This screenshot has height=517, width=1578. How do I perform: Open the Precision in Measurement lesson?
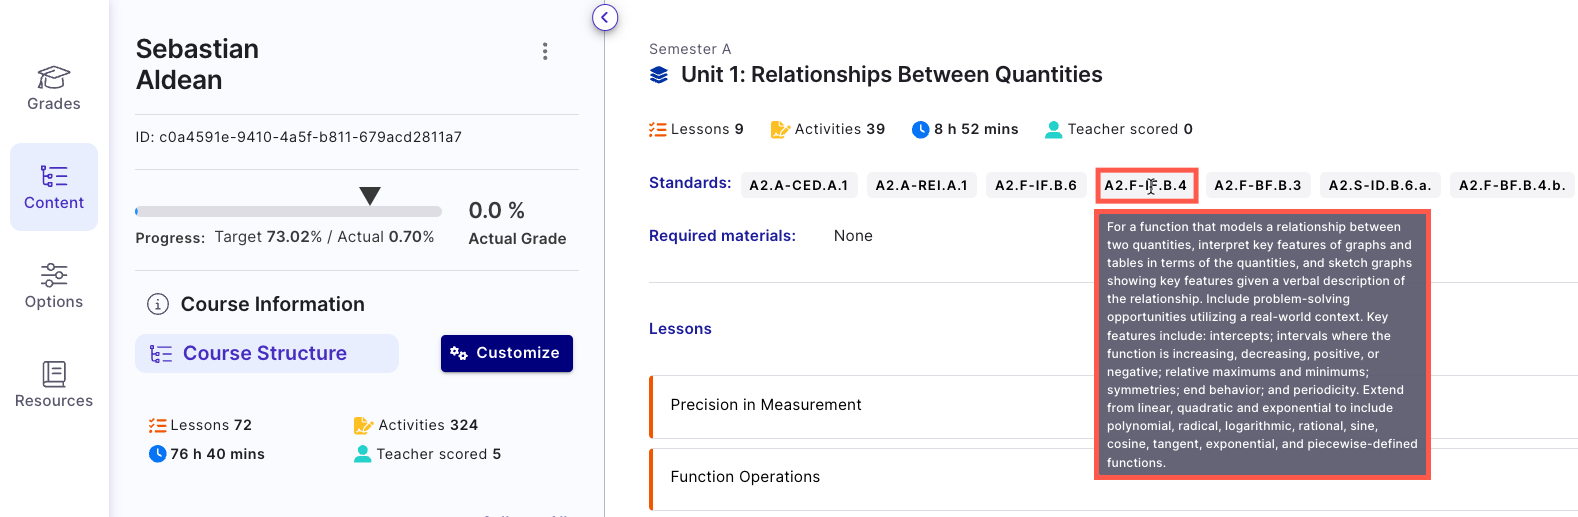pos(1113,405)
